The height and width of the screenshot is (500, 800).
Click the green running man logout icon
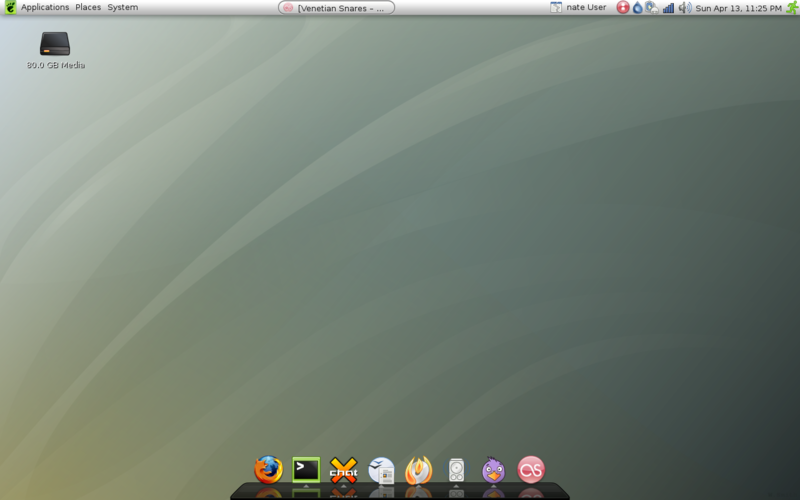(791, 7)
